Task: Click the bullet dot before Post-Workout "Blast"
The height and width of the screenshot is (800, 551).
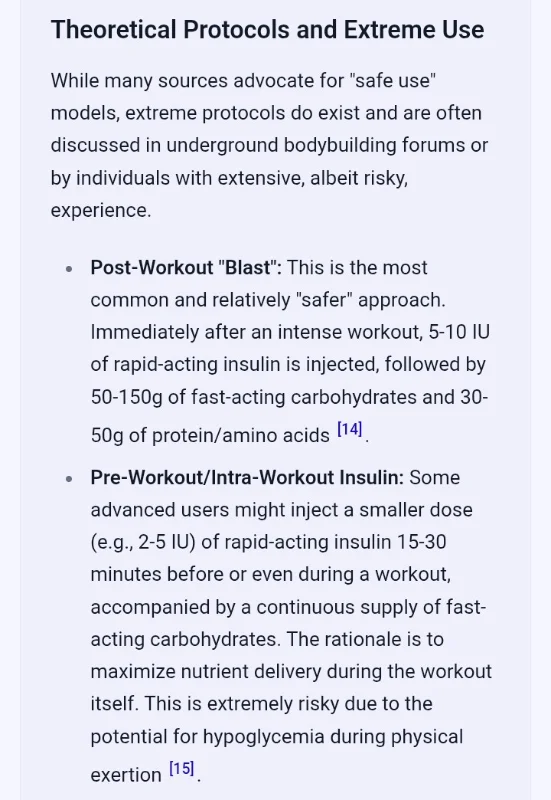Action: 69,269
